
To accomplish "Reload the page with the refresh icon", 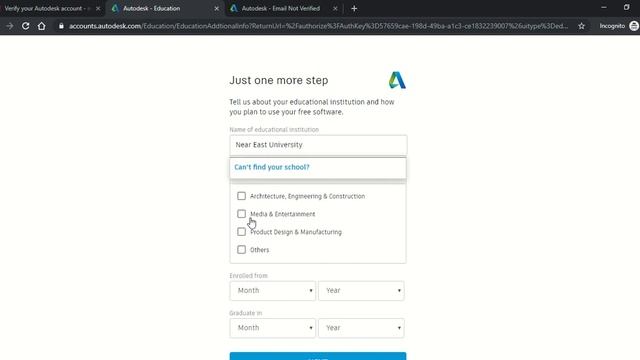I will (x=25, y=26).
